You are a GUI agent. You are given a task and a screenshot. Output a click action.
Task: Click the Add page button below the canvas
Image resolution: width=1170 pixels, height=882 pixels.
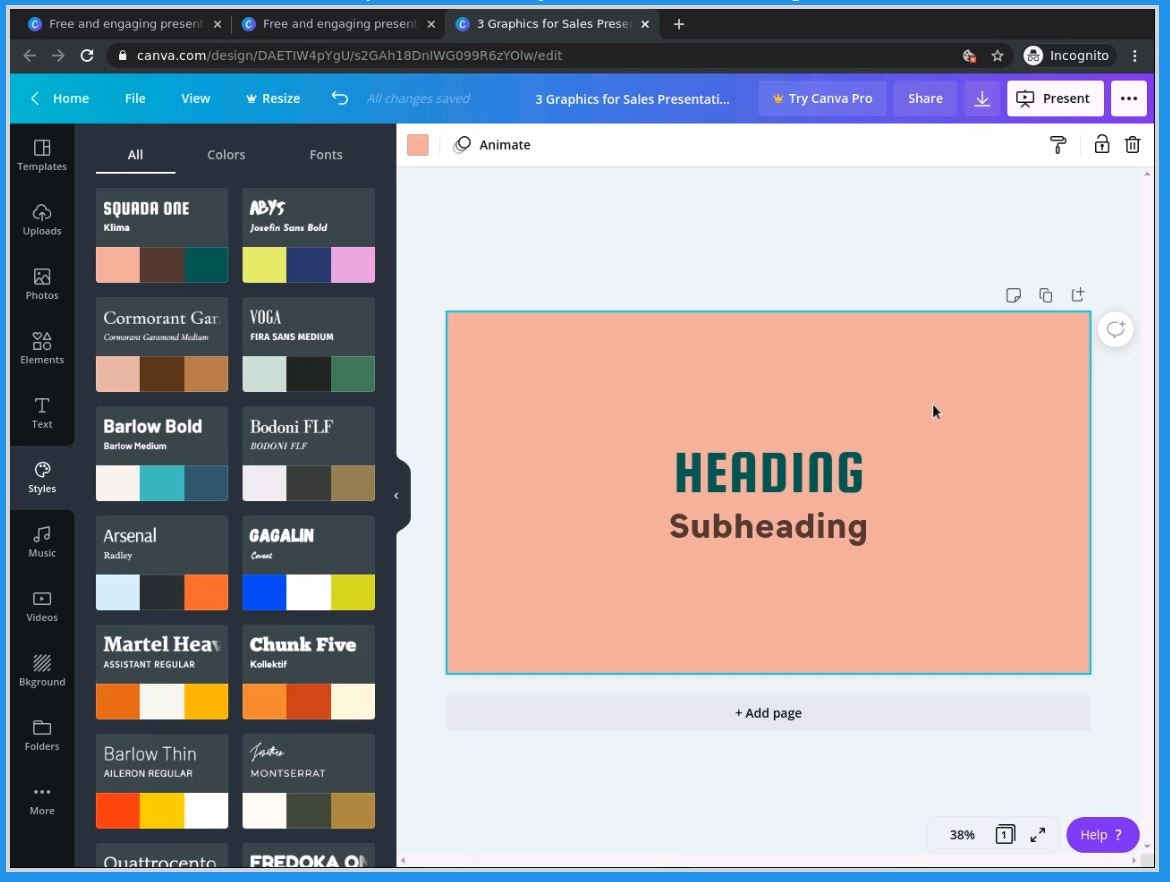pos(767,712)
